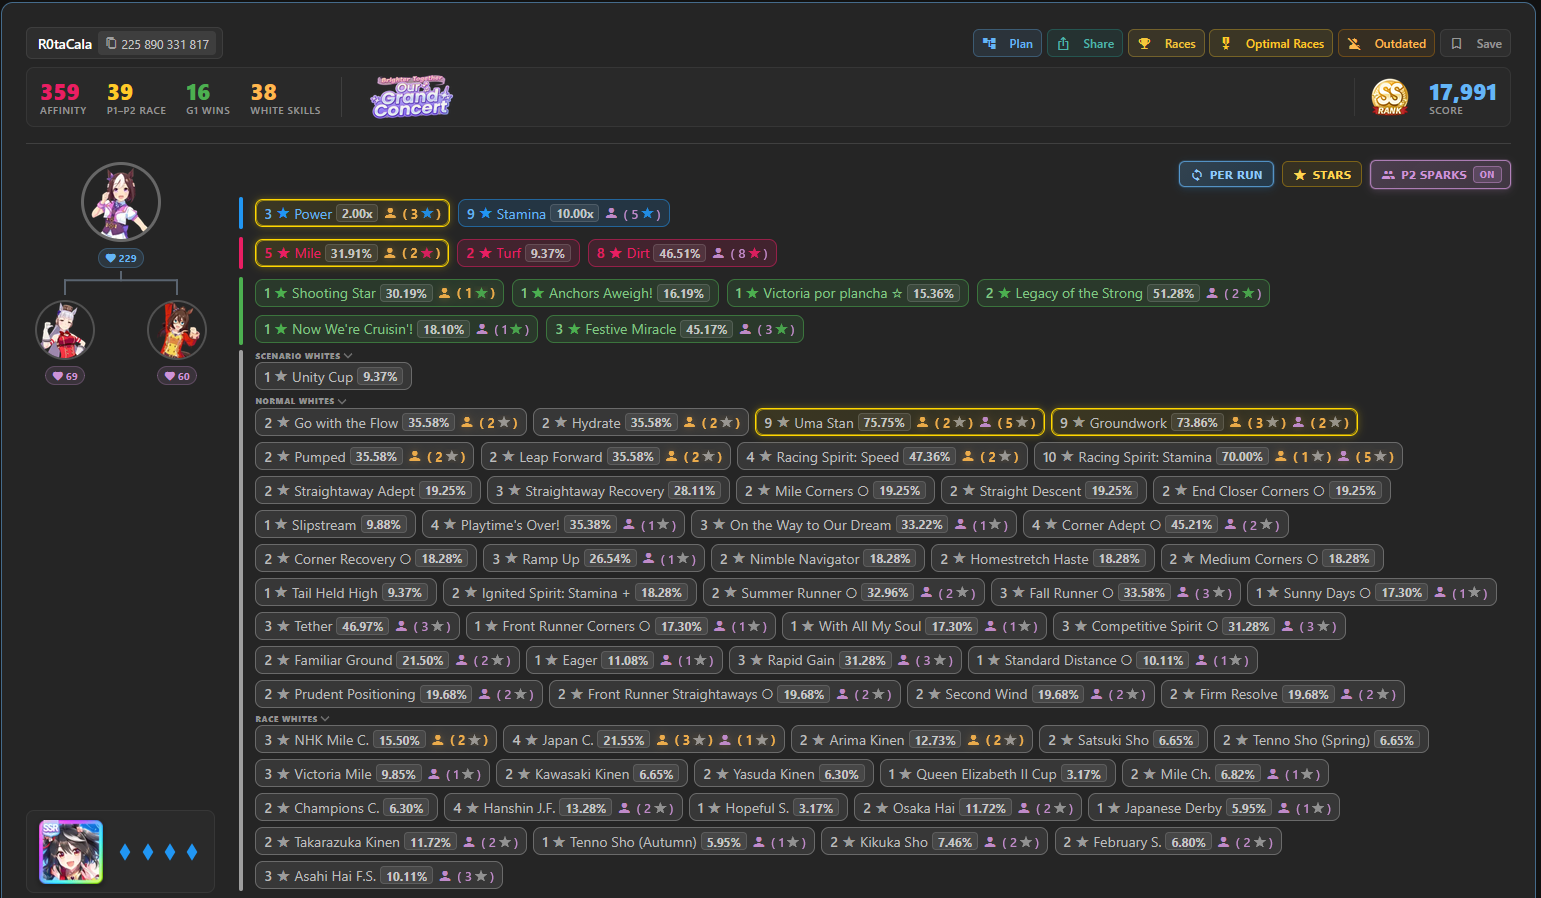Select the Firm Resolve spark
The height and width of the screenshot is (898, 1541).
click(x=1283, y=695)
